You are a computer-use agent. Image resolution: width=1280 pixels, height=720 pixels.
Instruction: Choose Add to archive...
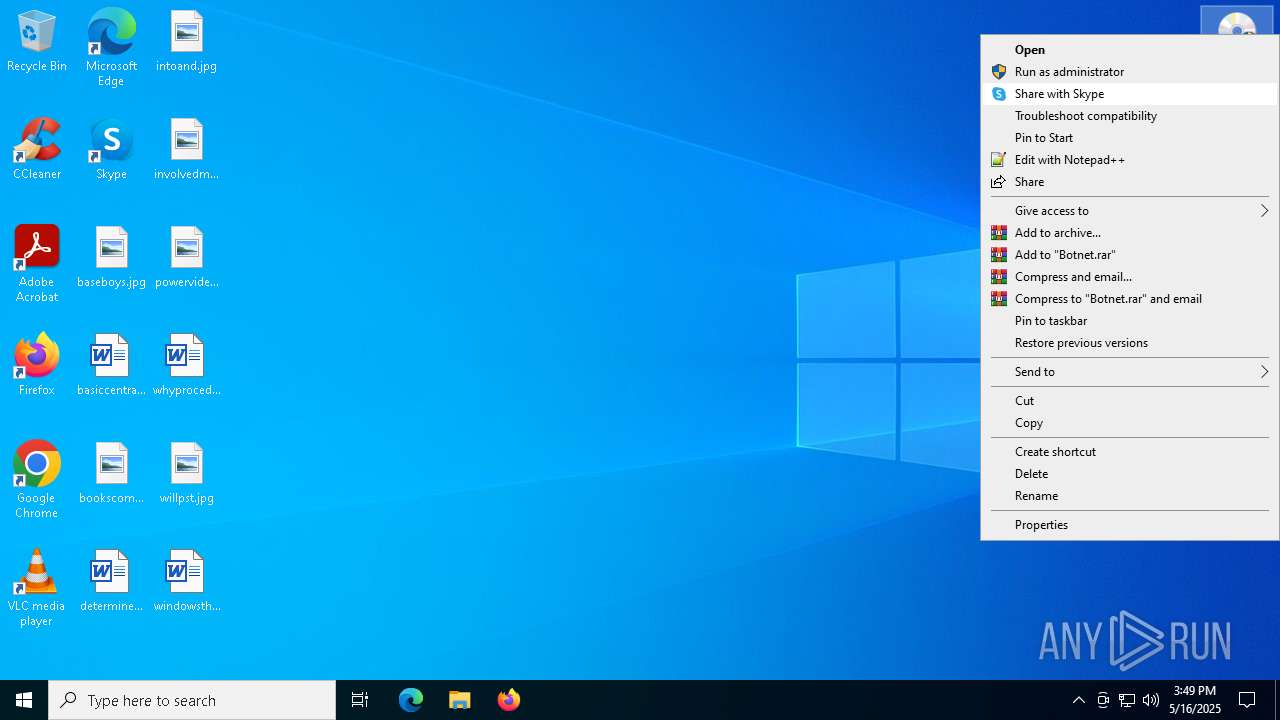coord(1130,233)
